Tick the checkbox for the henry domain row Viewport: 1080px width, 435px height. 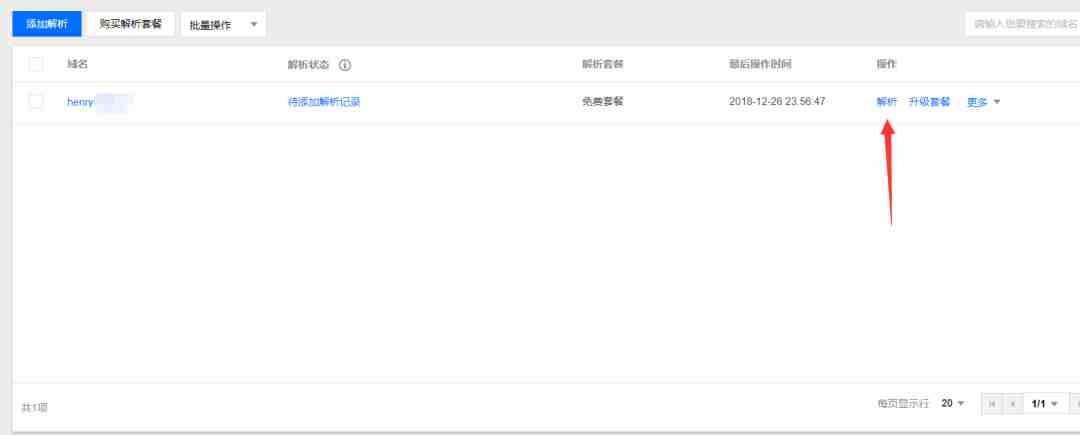[36, 102]
